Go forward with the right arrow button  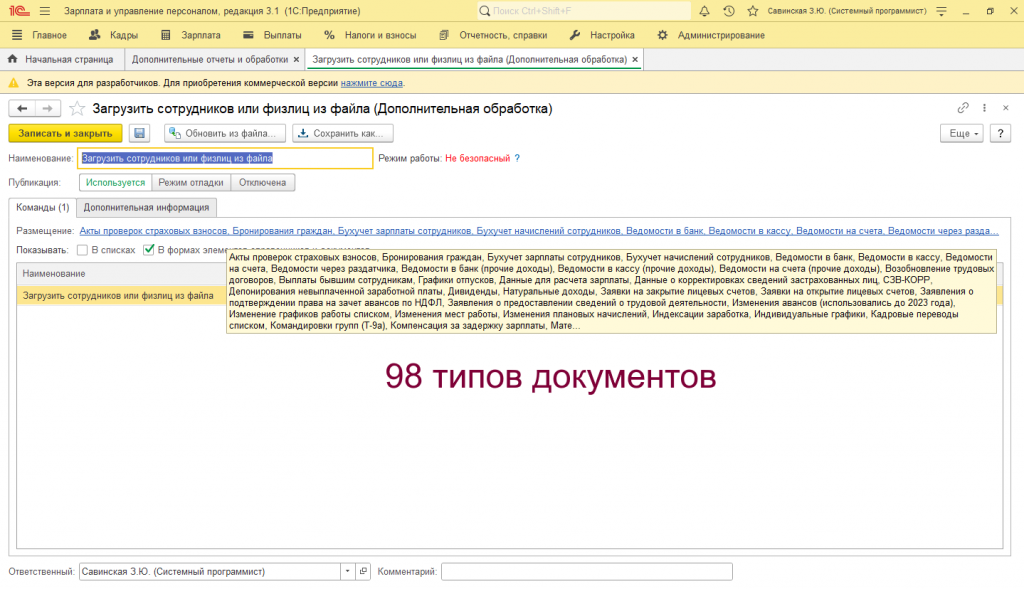pos(48,108)
